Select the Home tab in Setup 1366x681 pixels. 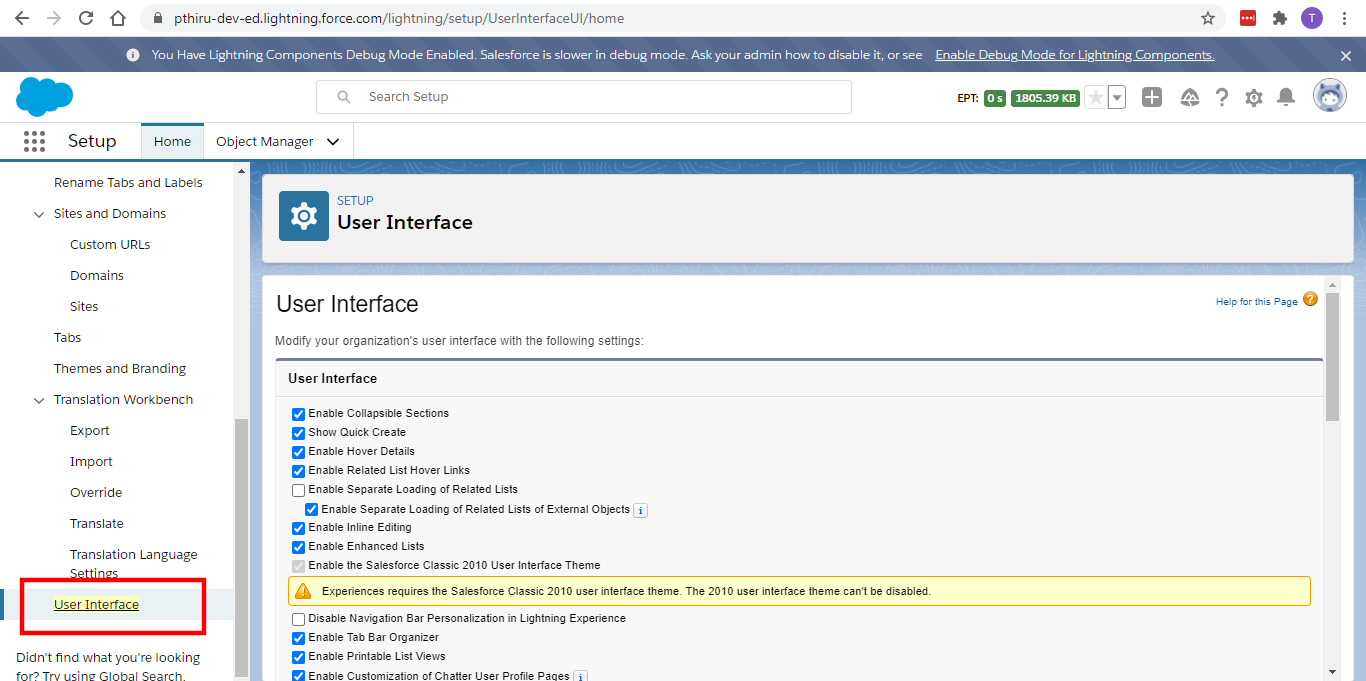point(172,141)
